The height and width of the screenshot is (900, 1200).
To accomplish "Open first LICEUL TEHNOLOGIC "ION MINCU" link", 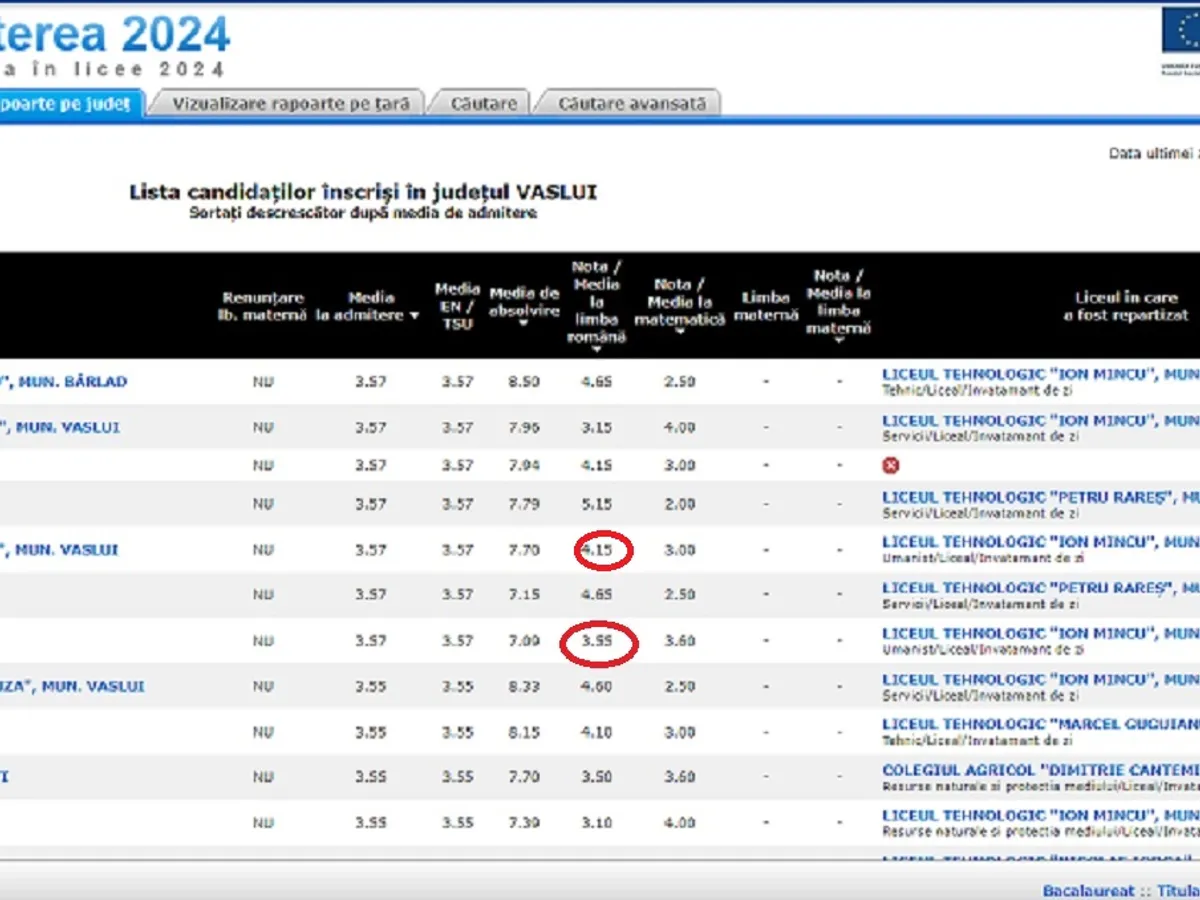I will tap(1040, 375).
